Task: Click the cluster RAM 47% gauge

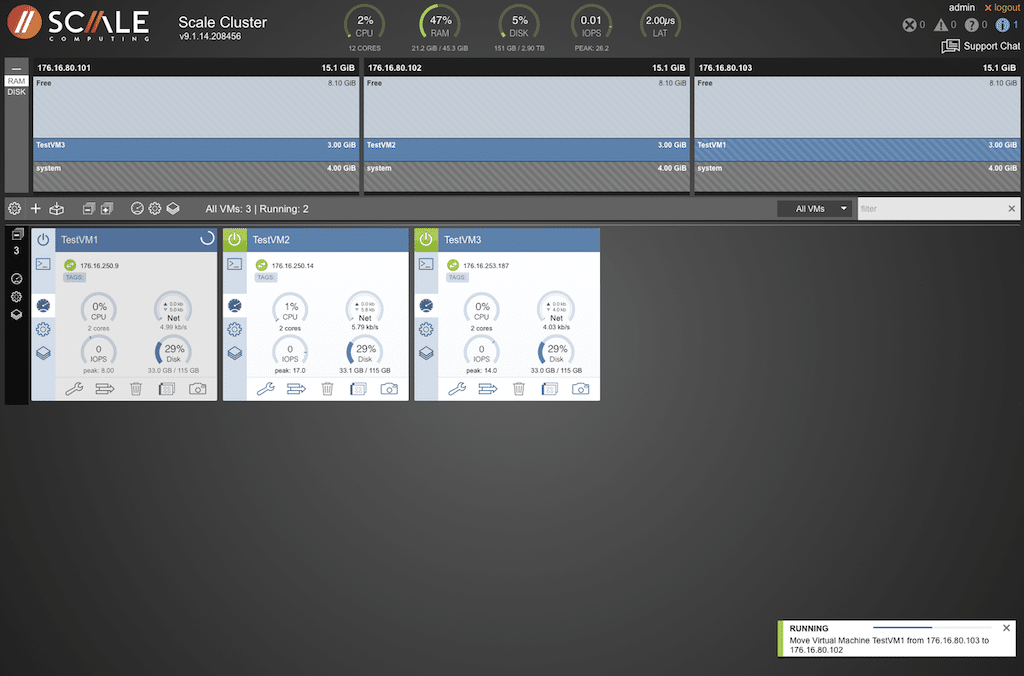Action: point(440,26)
